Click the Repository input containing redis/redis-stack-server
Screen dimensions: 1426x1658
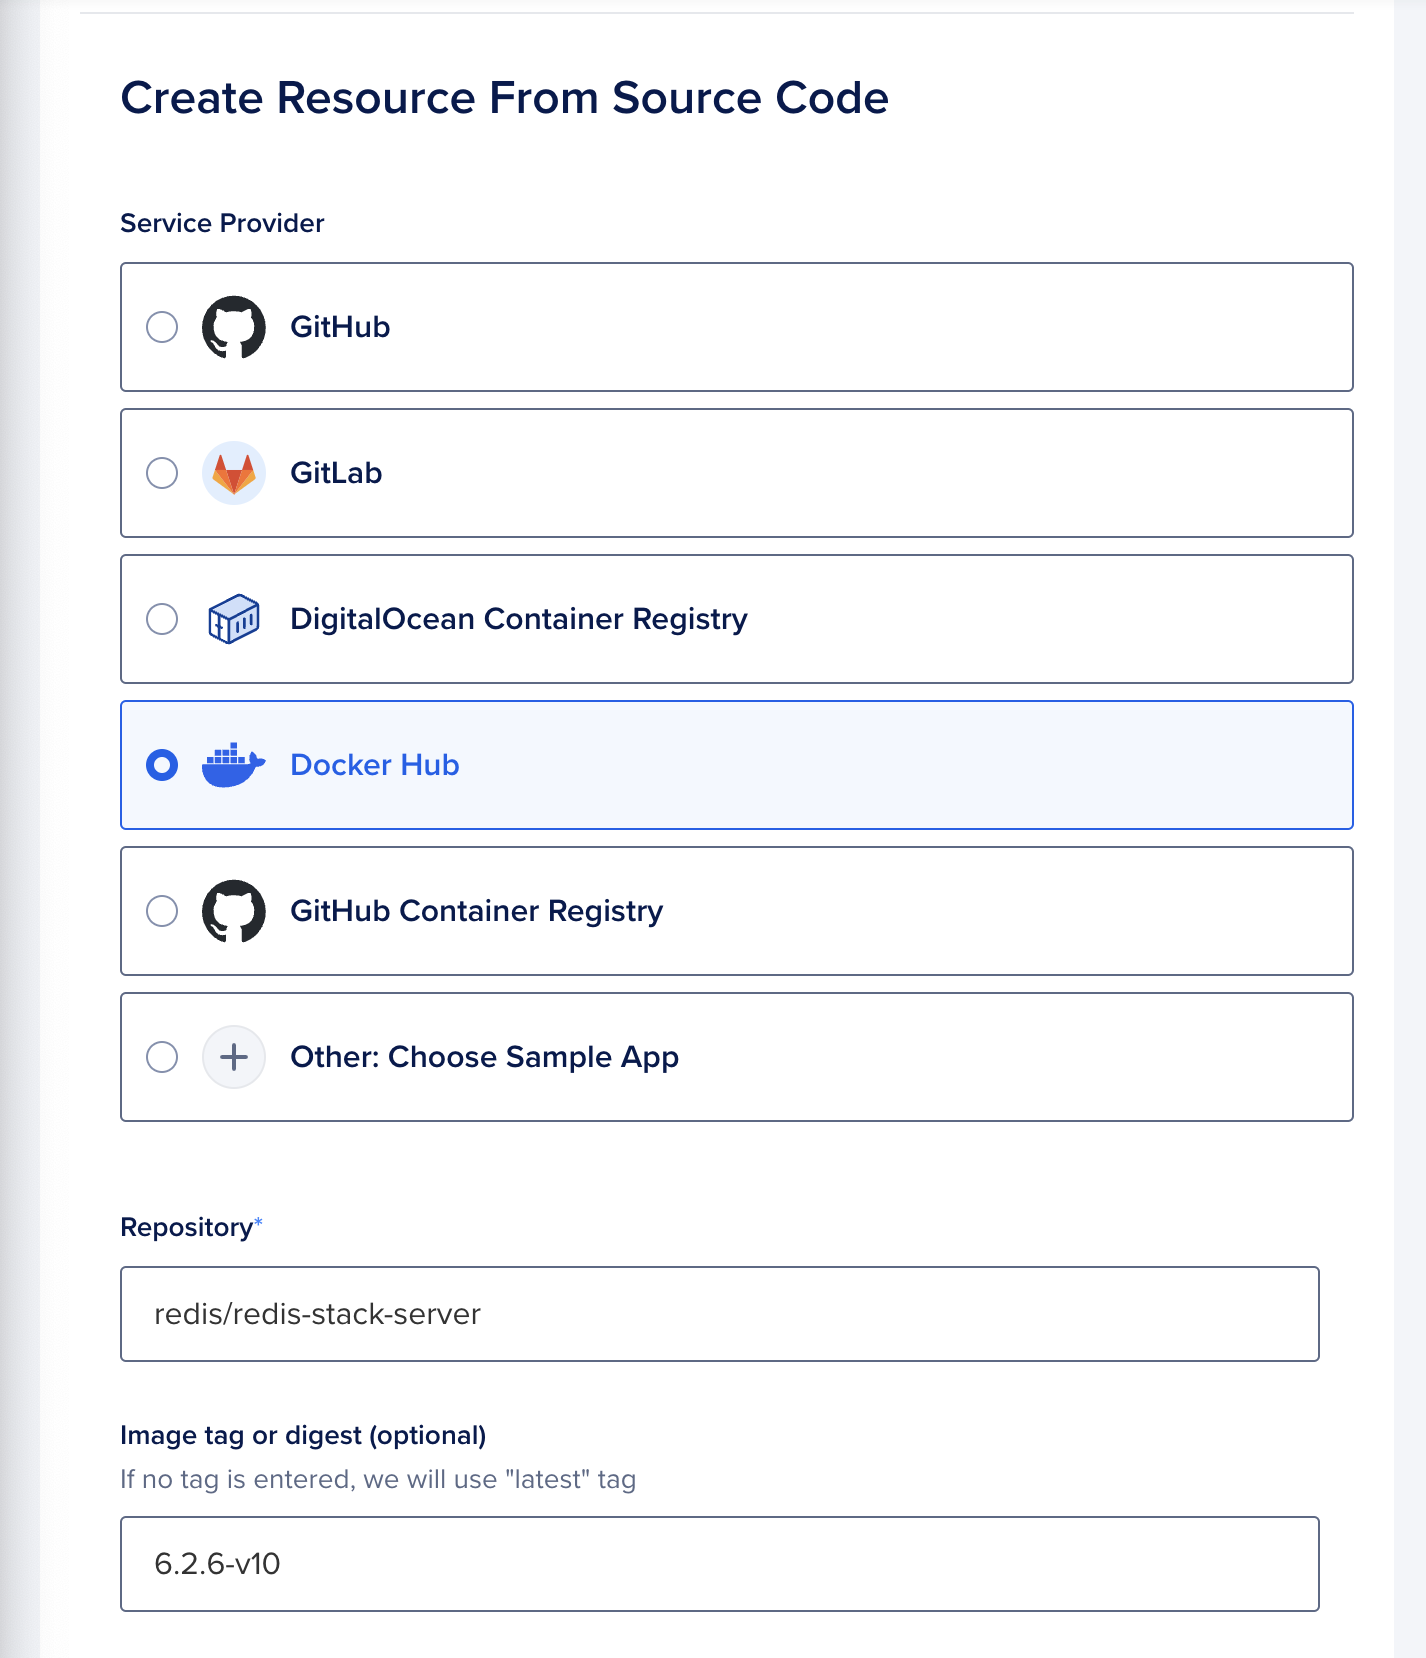point(720,1314)
